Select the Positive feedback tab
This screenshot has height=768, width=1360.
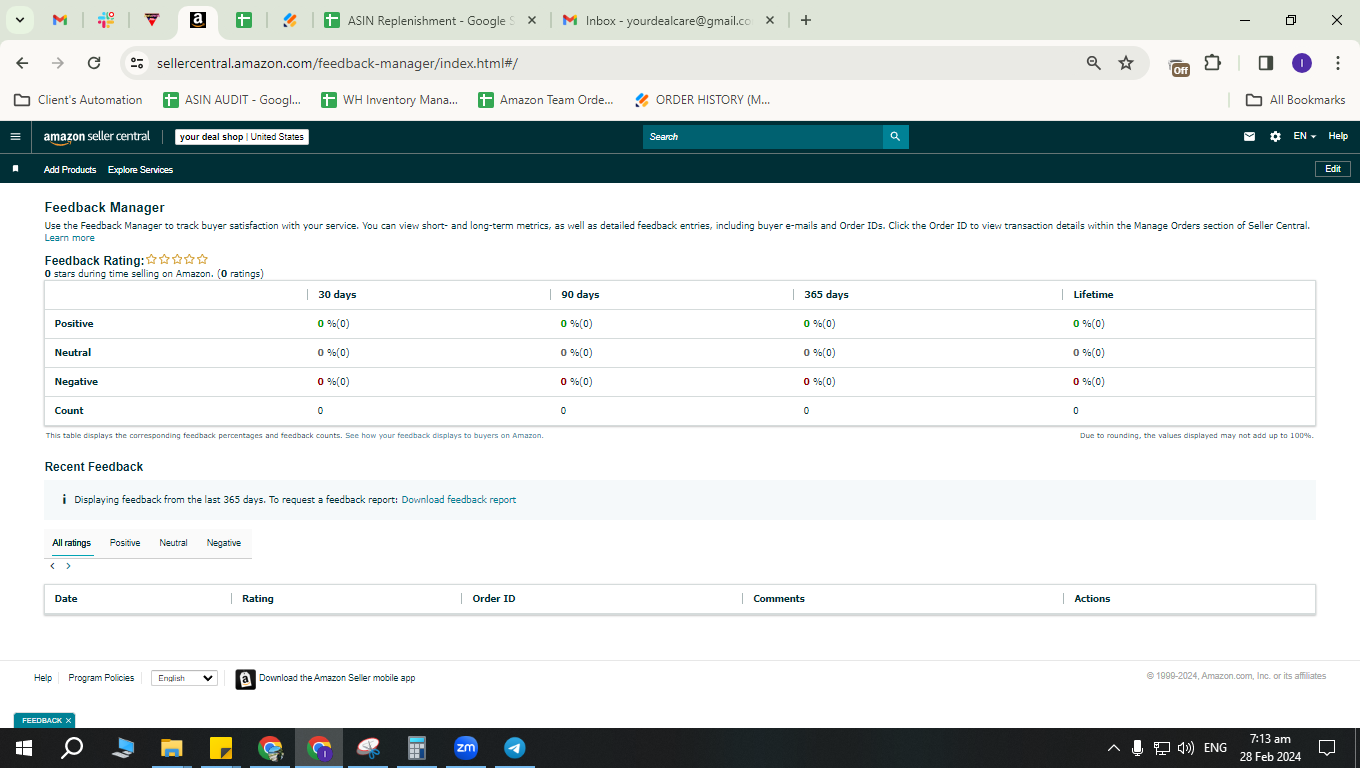[x=125, y=543]
